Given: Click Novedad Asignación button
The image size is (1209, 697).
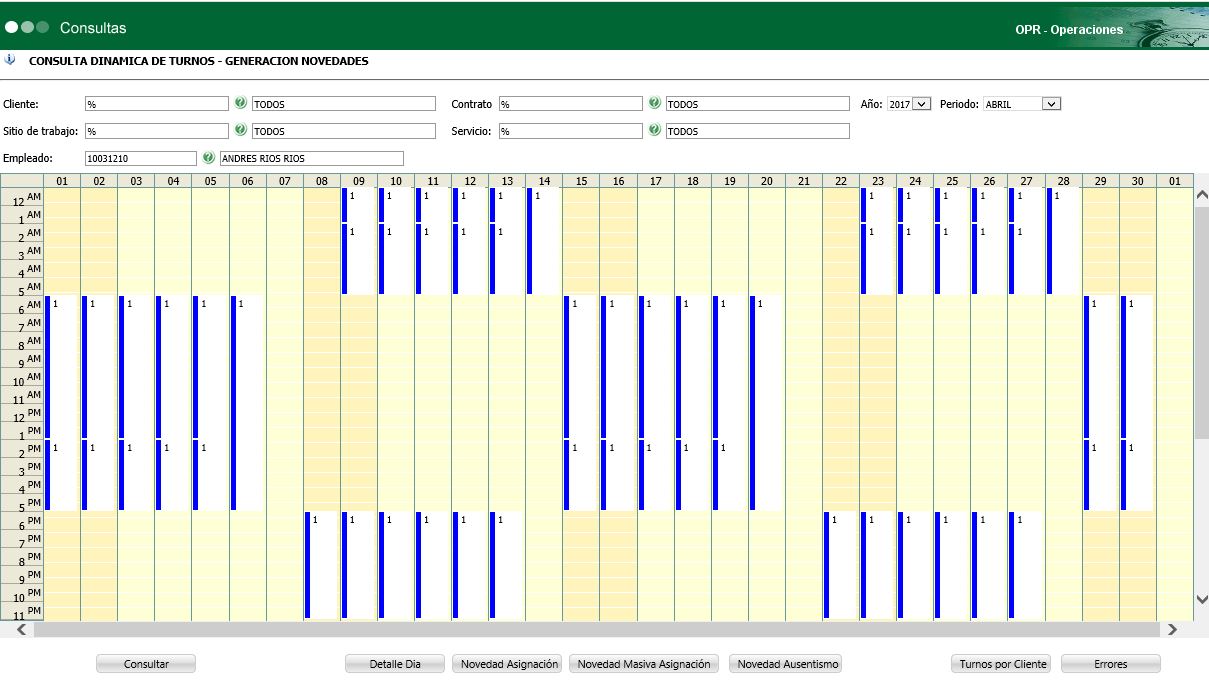Looking at the screenshot, I should click(x=509, y=664).
